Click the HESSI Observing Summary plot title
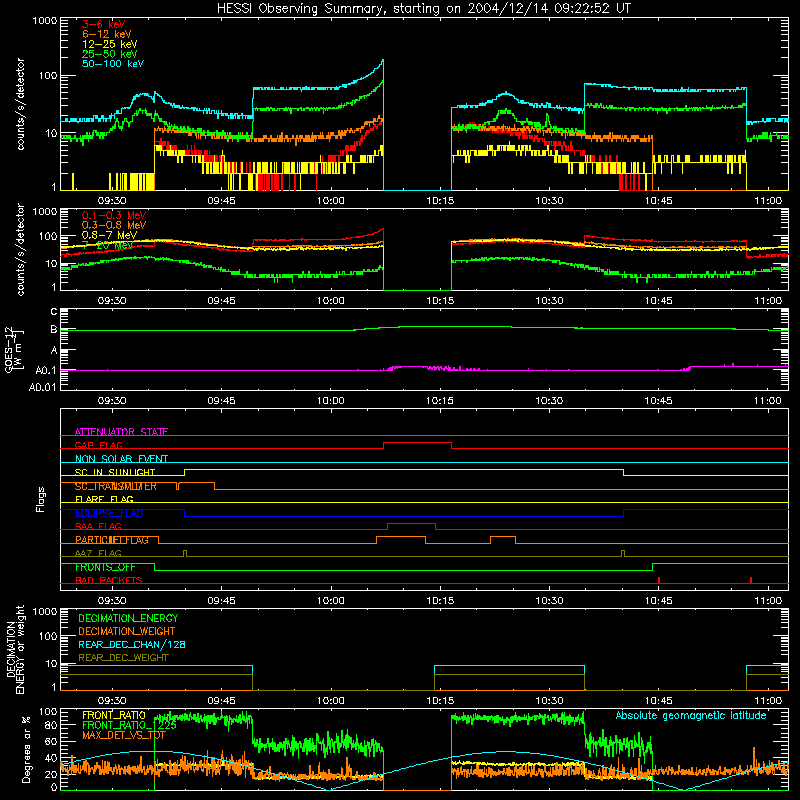800x800 pixels. 423,9
